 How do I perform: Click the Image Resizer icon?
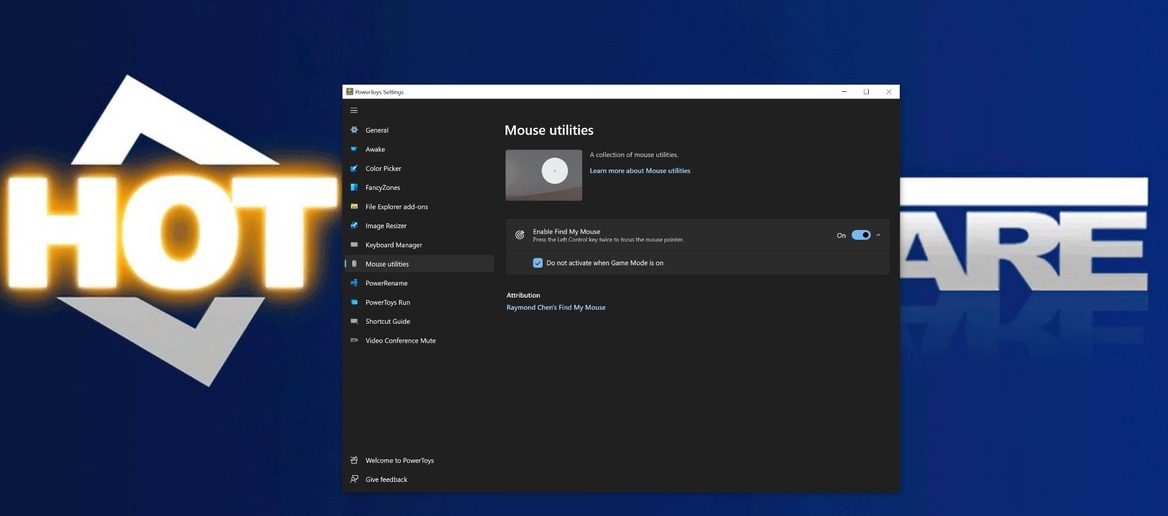click(x=354, y=226)
